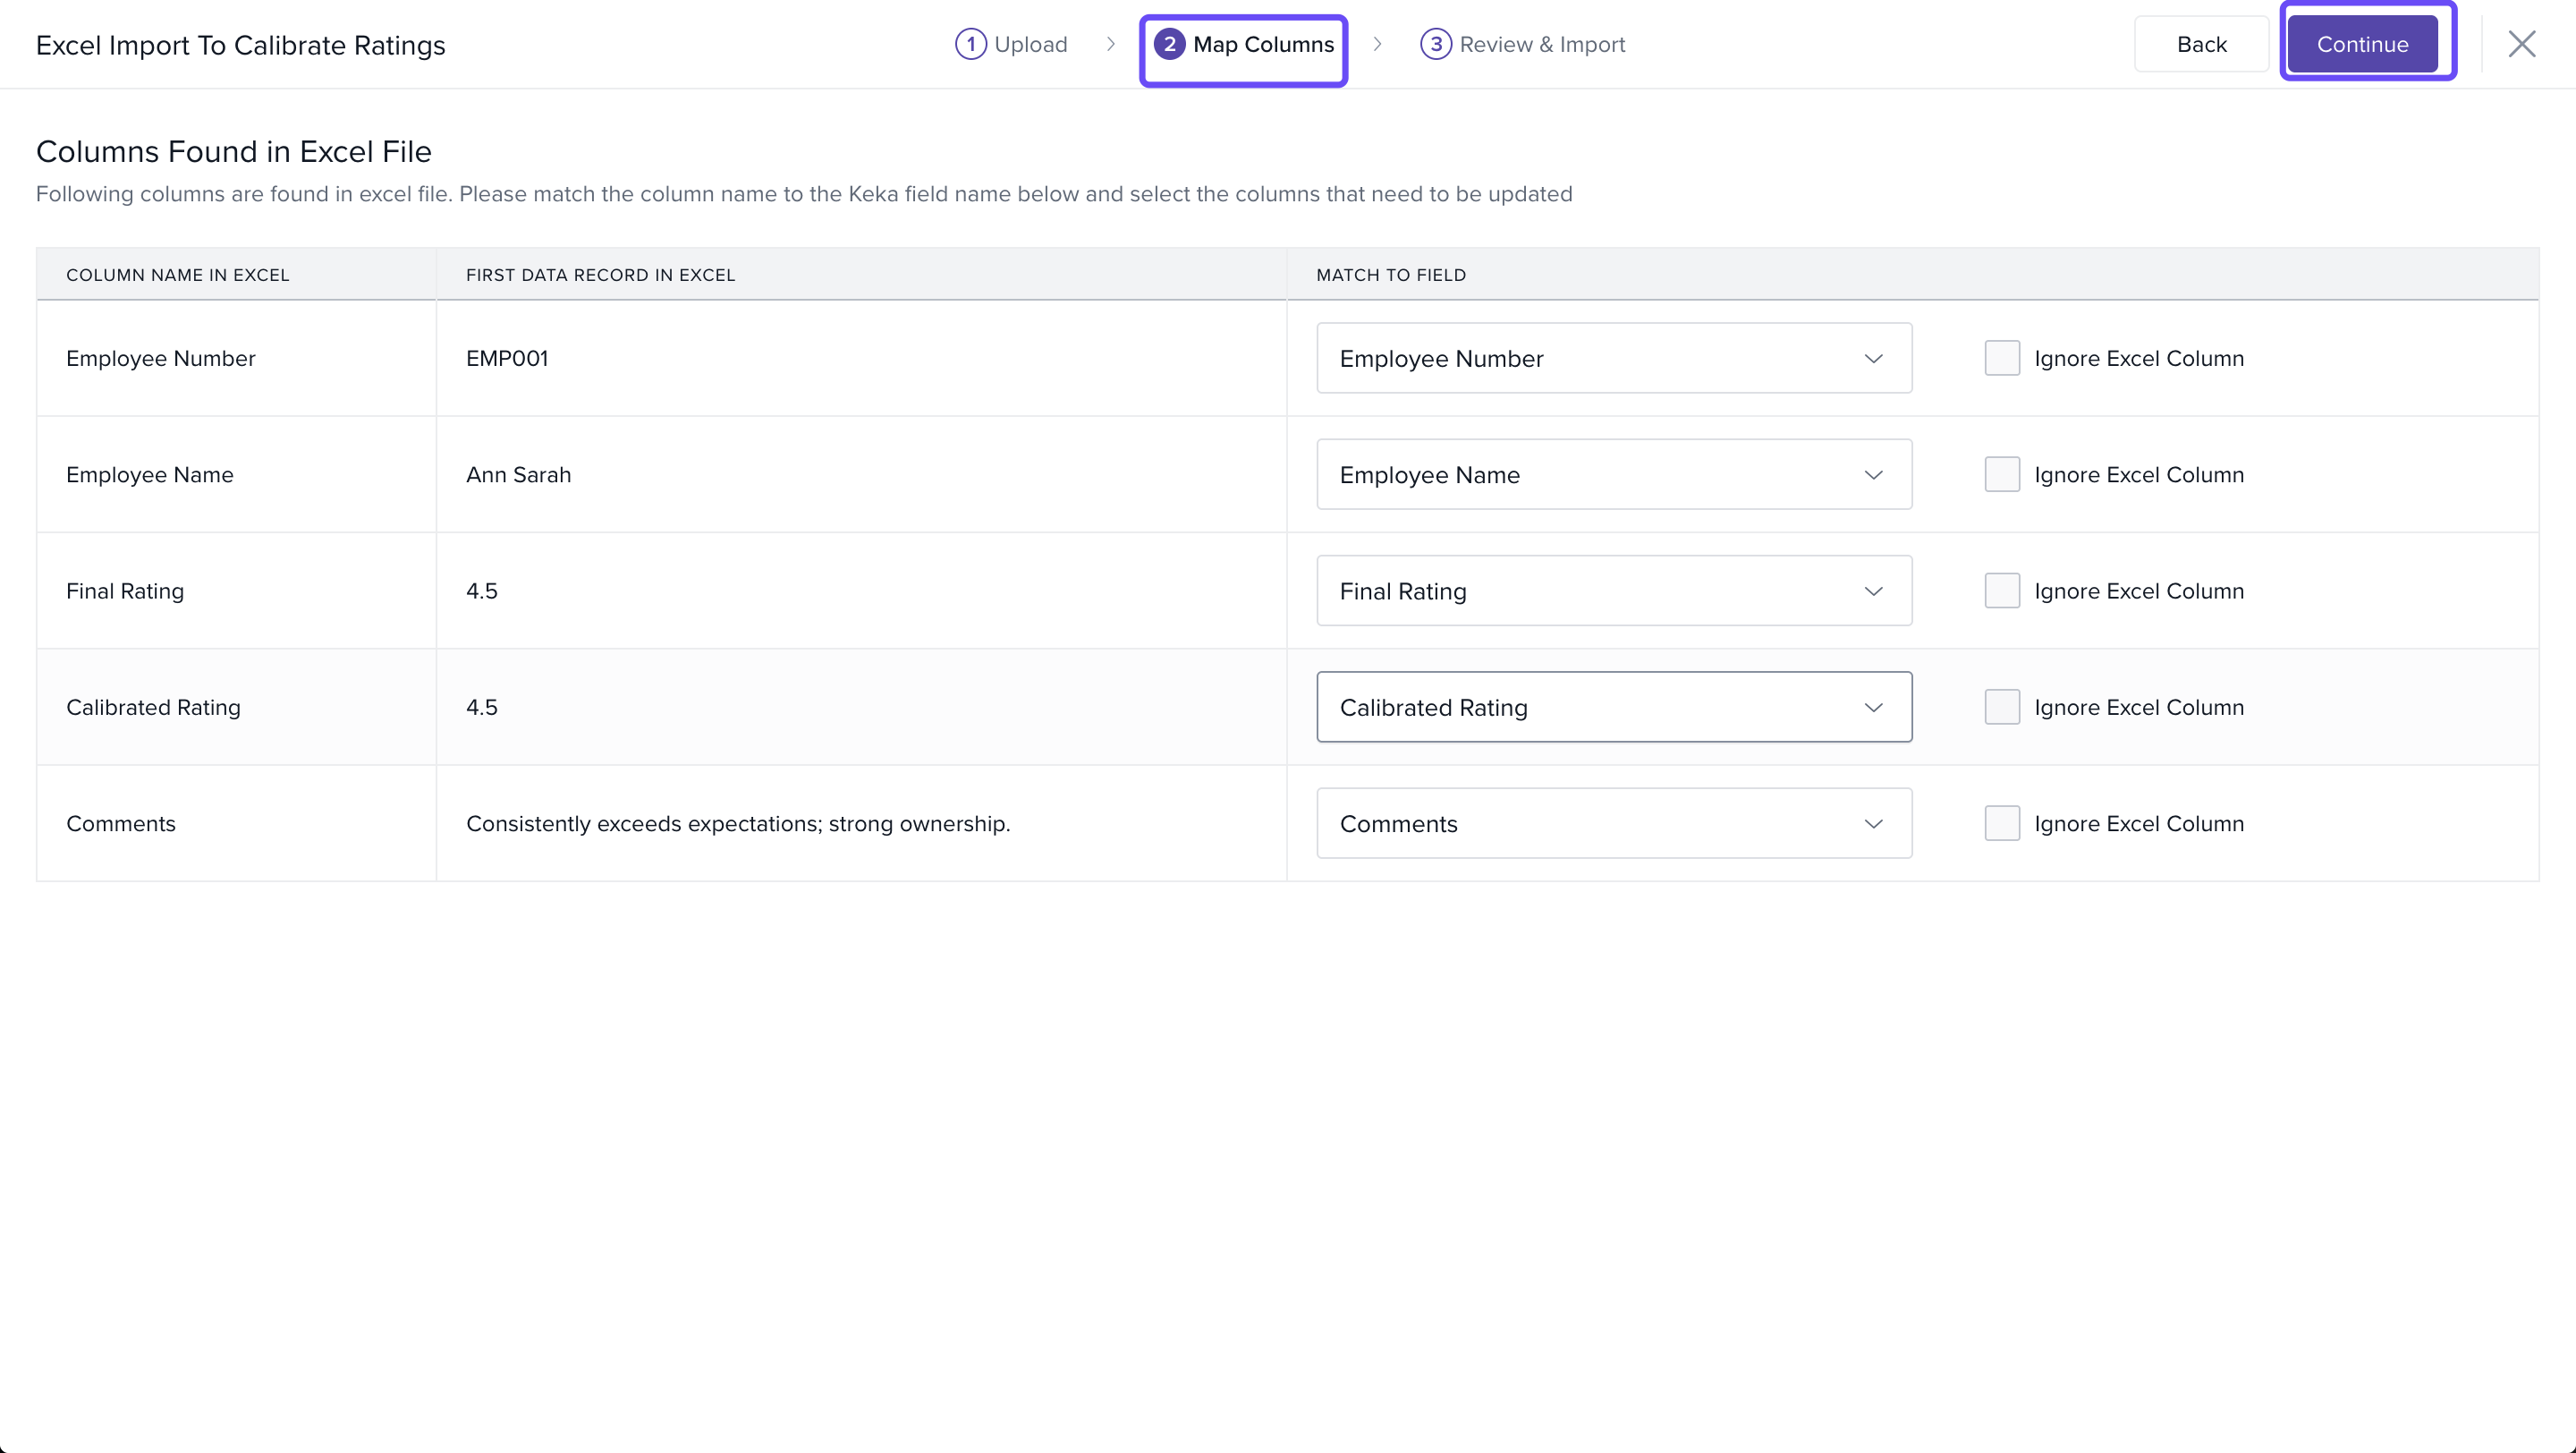Click the Employee Number dropdown chevron icon

tap(1873, 358)
